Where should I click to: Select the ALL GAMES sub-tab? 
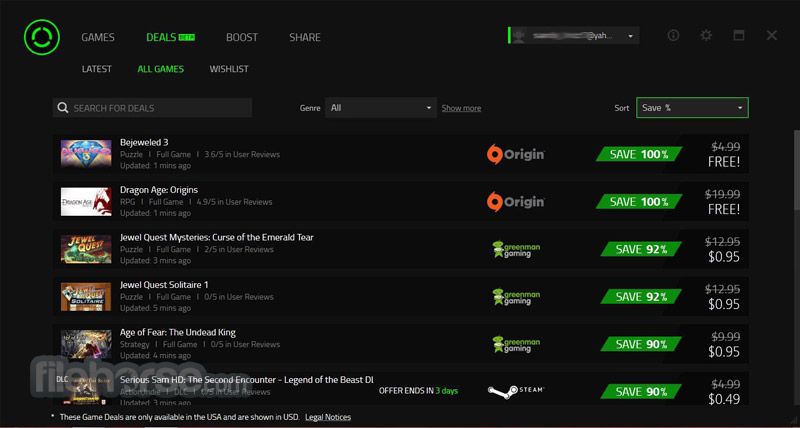[x=161, y=69]
